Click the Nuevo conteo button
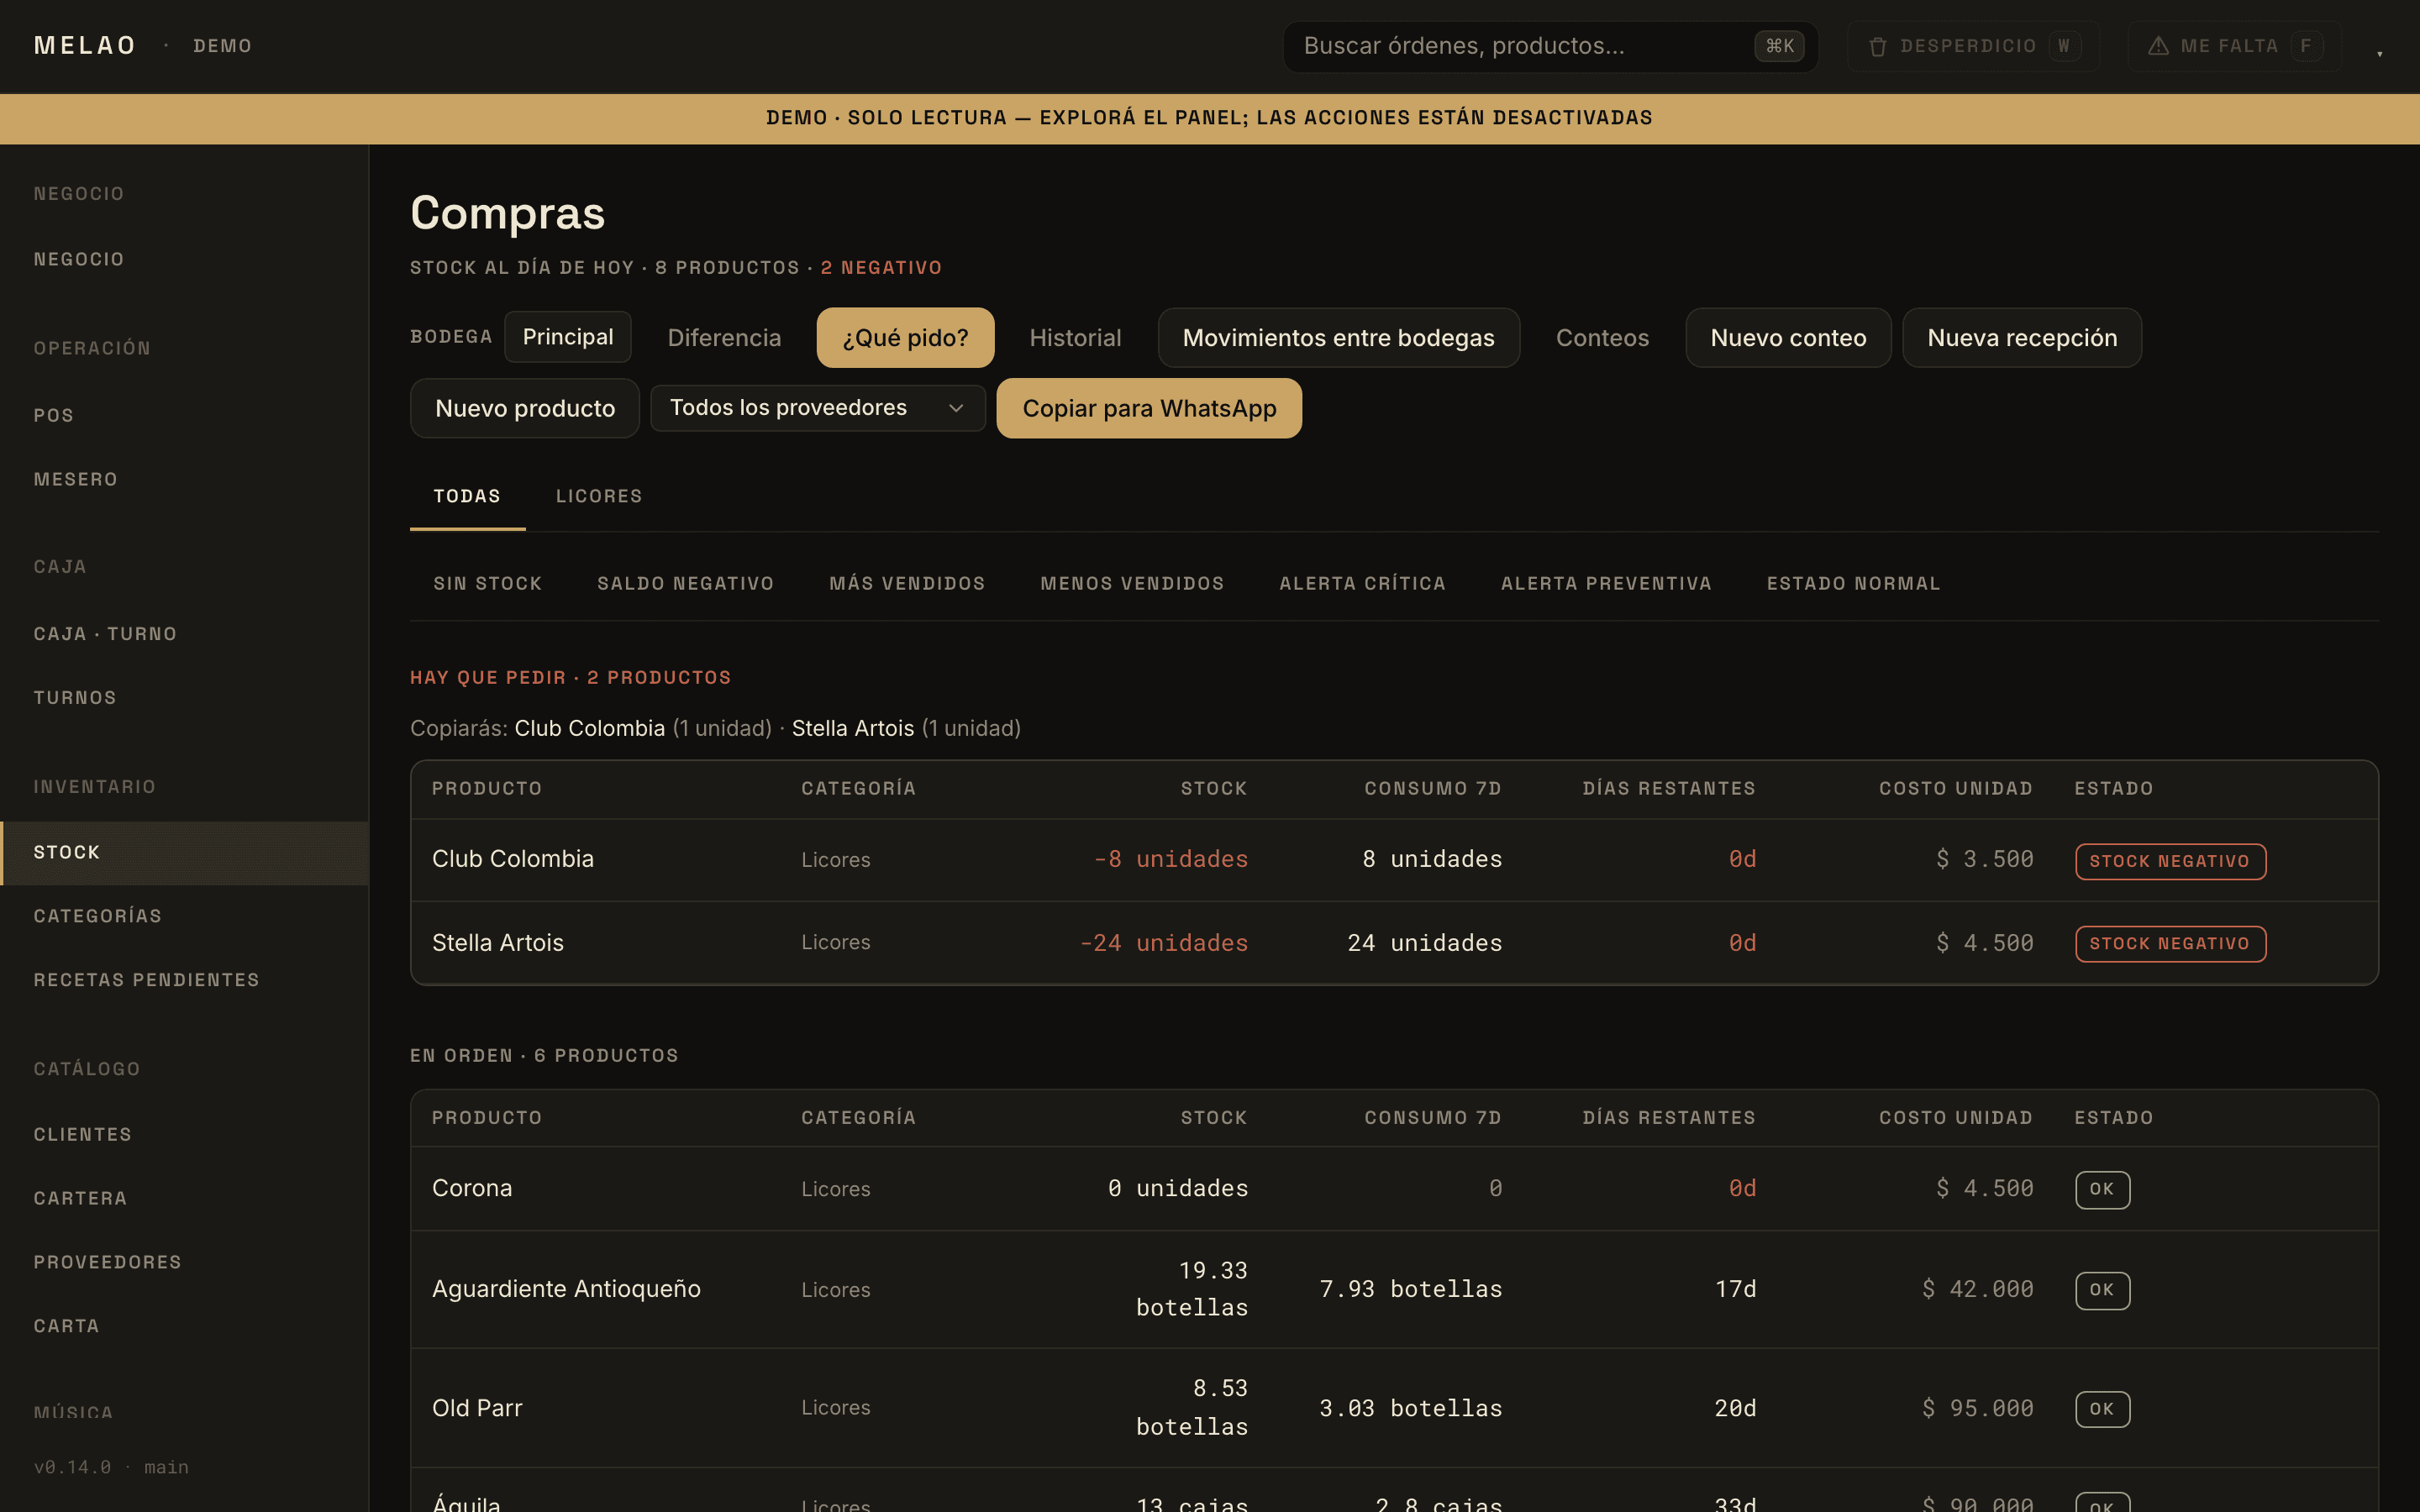 pos(1788,338)
